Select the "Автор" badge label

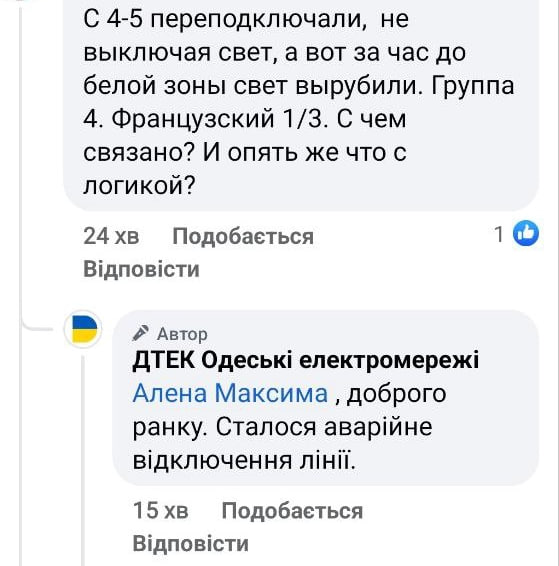click(182, 334)
